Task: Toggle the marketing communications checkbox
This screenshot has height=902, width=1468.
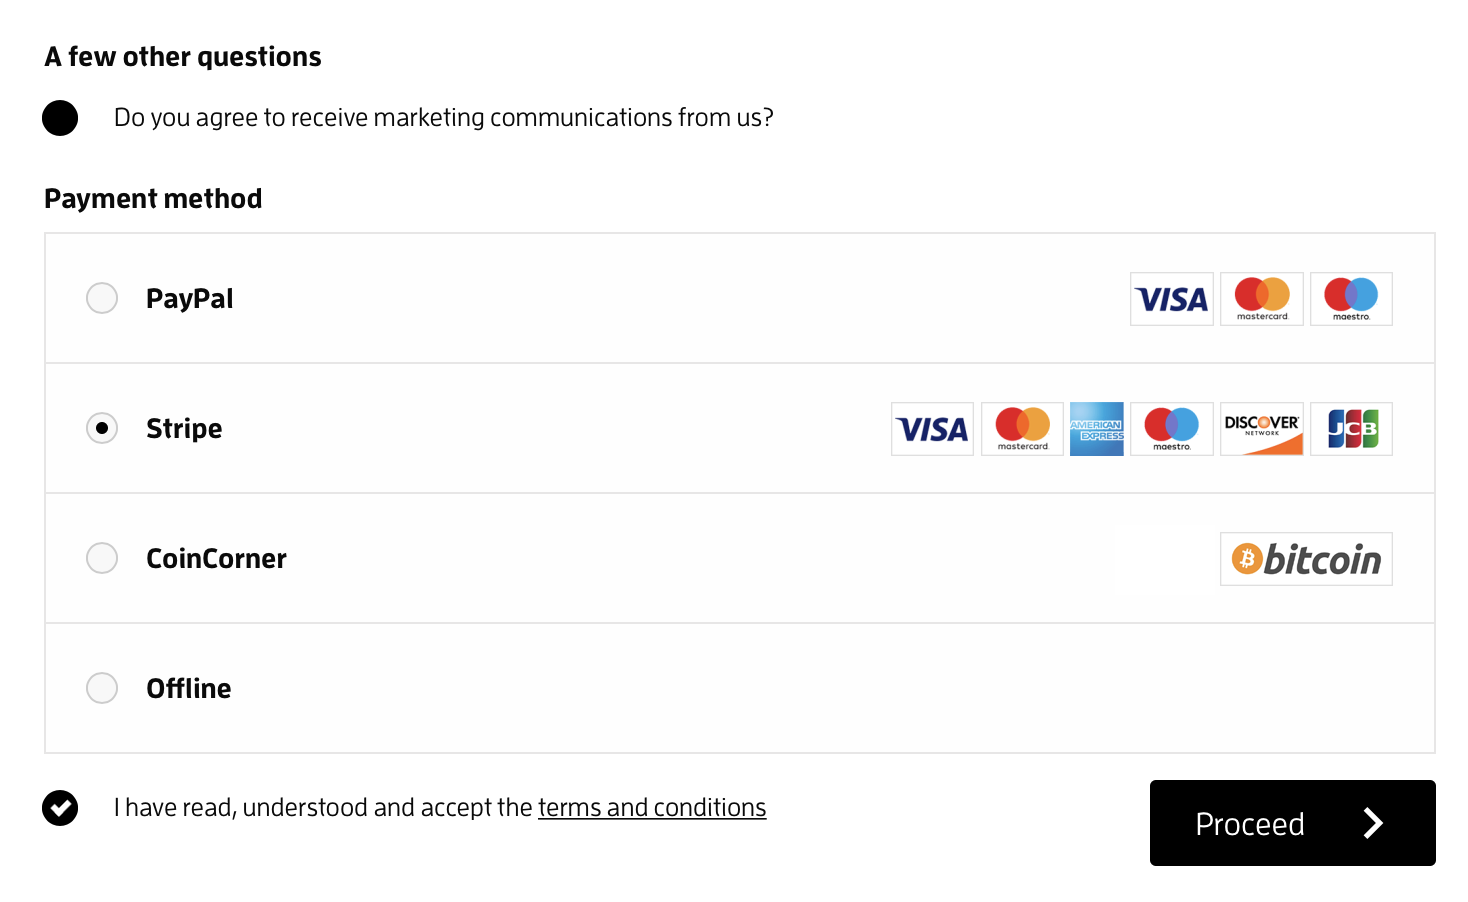Action: 60,117
